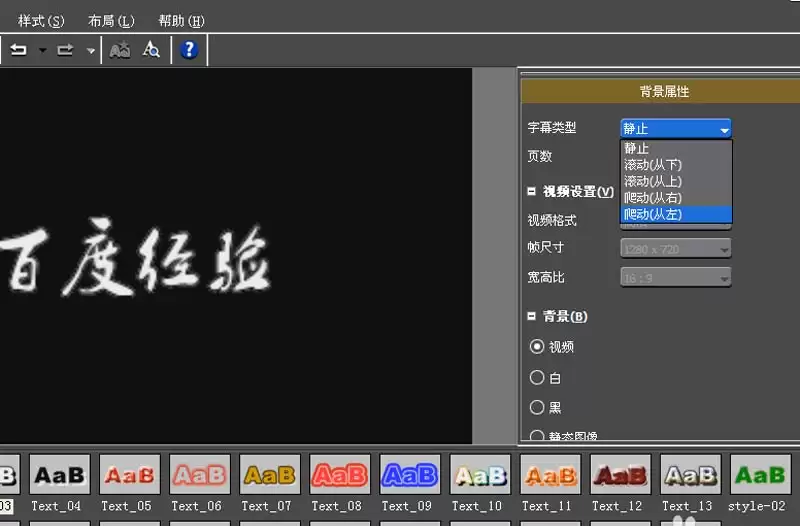Click the undo arrow icon

(19, 50)
